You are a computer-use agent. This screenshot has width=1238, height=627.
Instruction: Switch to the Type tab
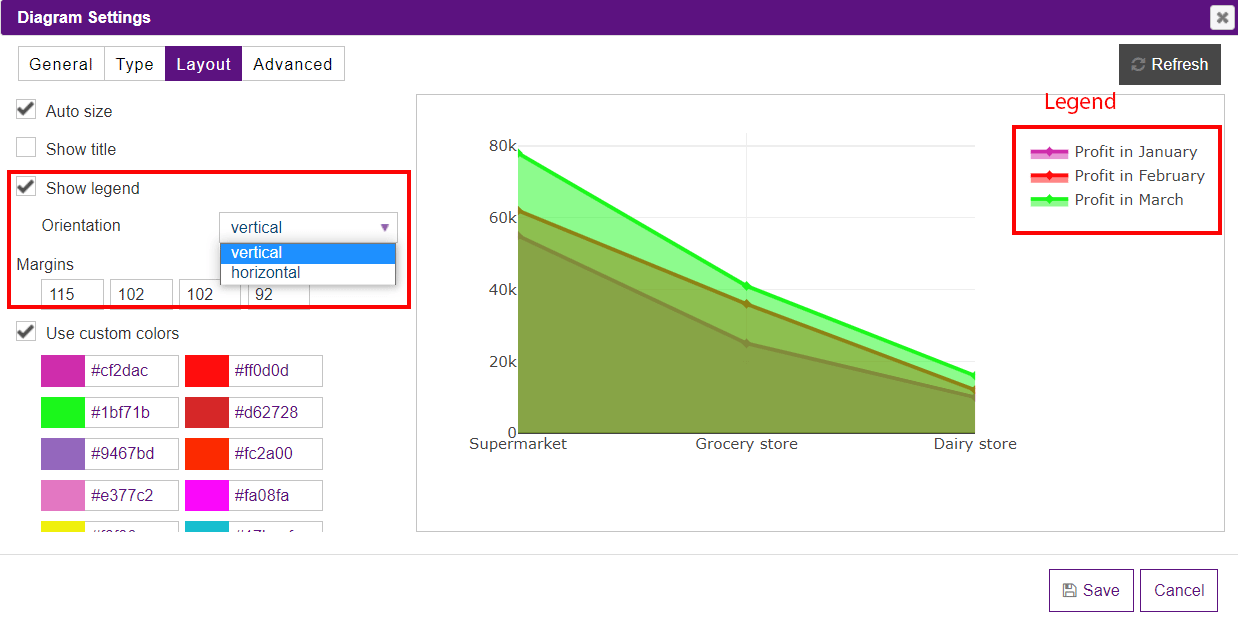click(134, 63)
